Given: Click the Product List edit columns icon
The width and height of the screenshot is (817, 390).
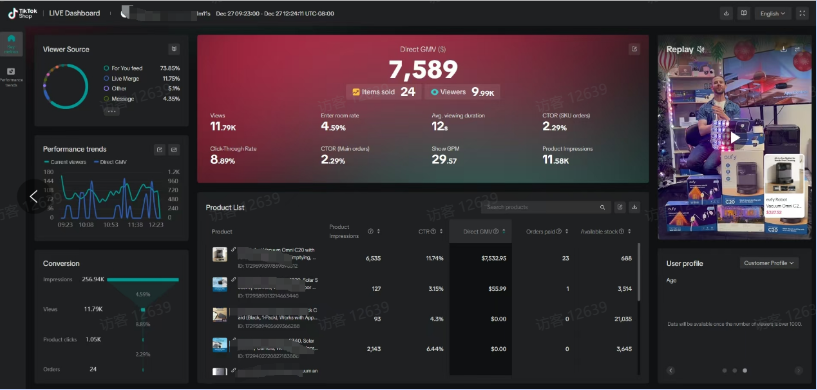Looking at the screenshot, I should (620, 207).
